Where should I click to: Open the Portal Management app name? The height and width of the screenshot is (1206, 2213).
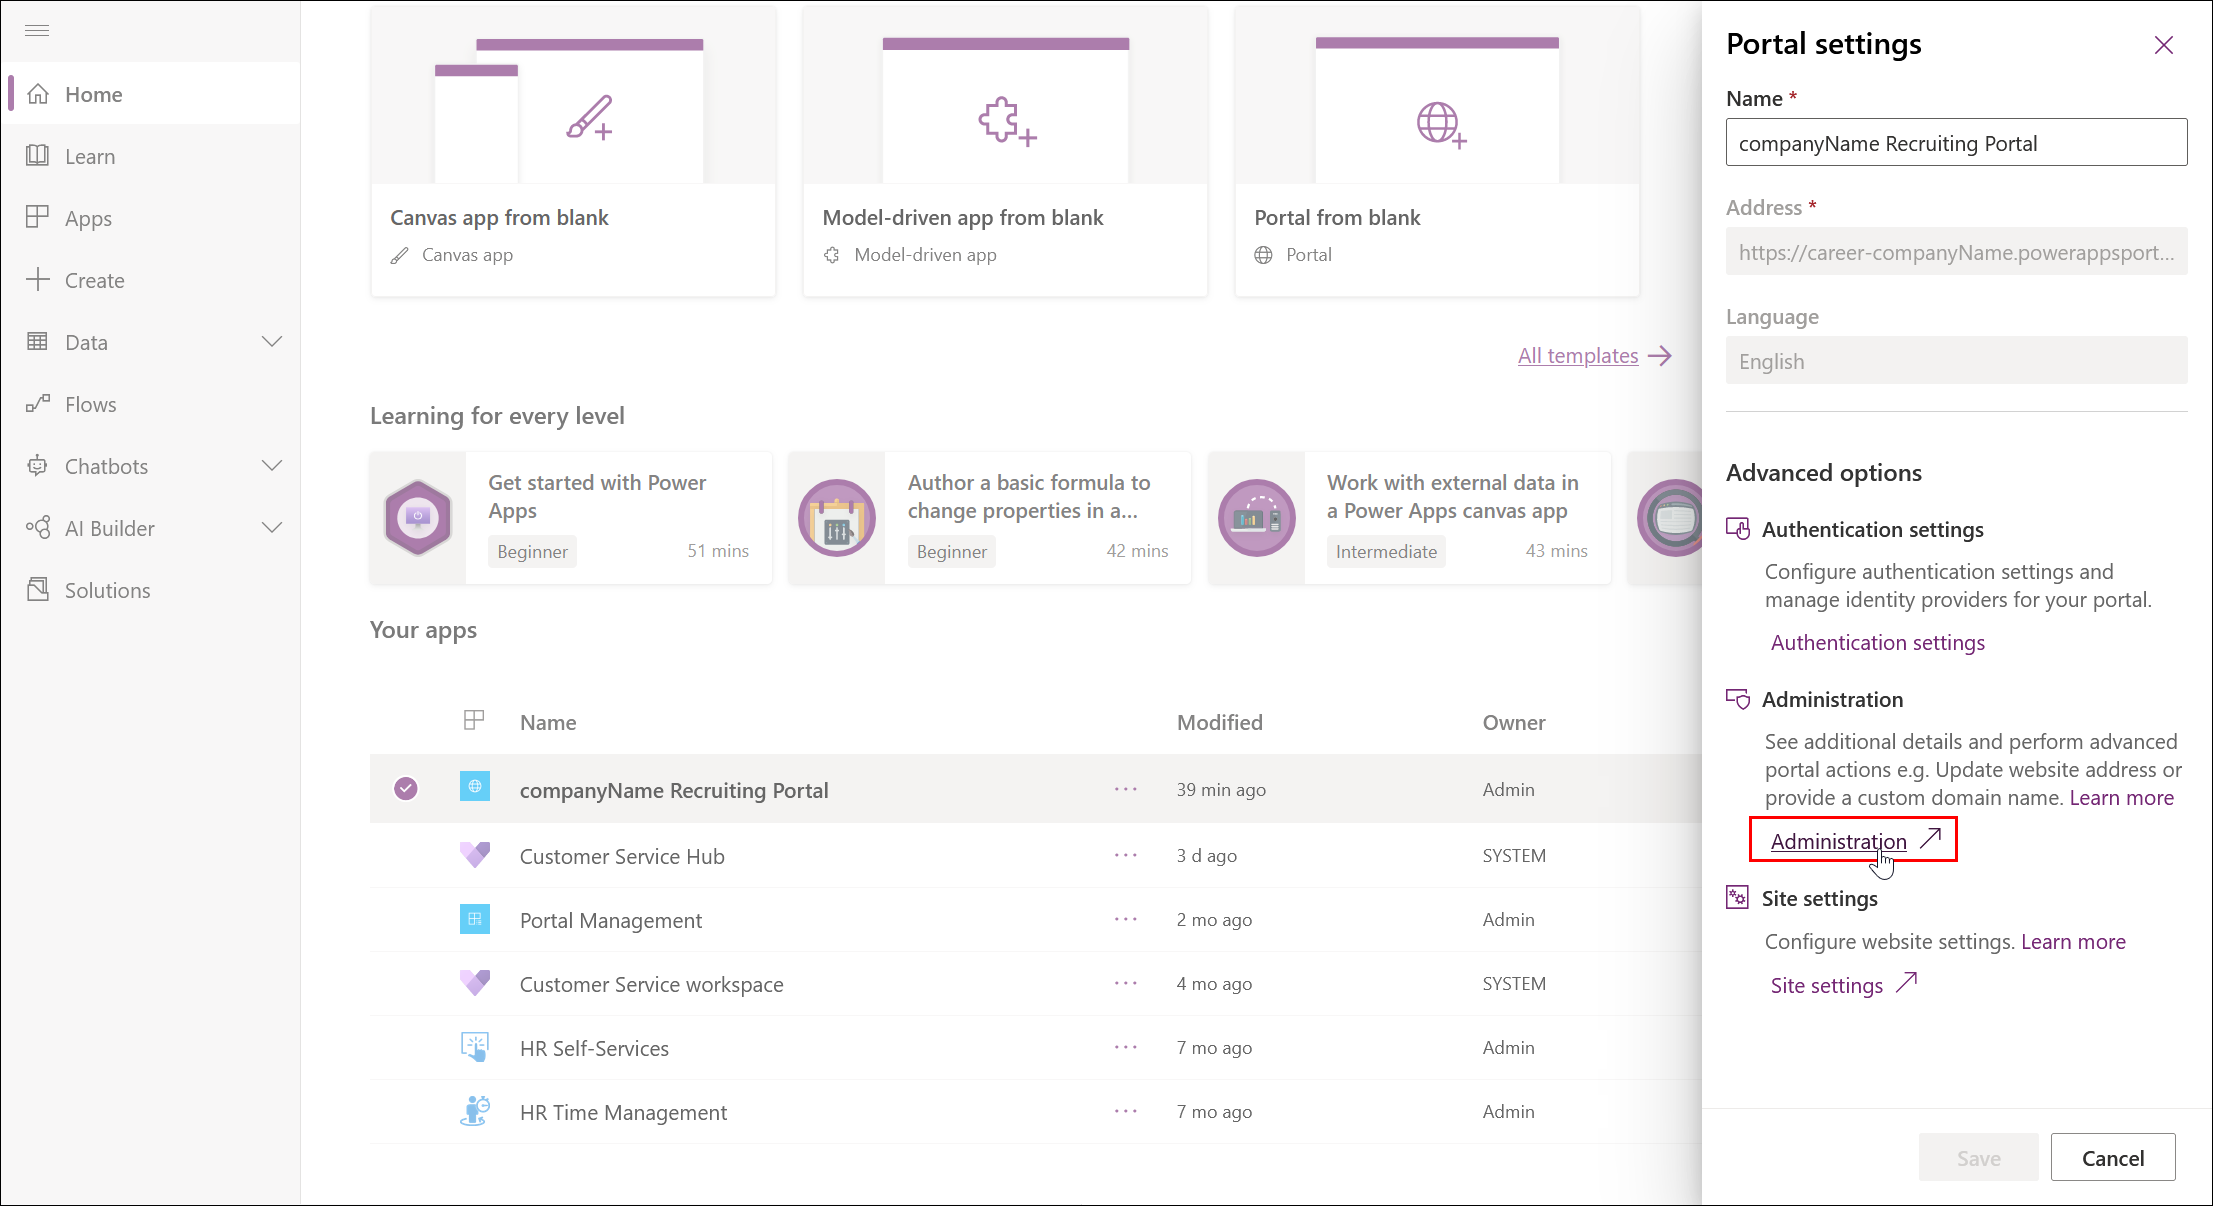[x=611, y=921]
